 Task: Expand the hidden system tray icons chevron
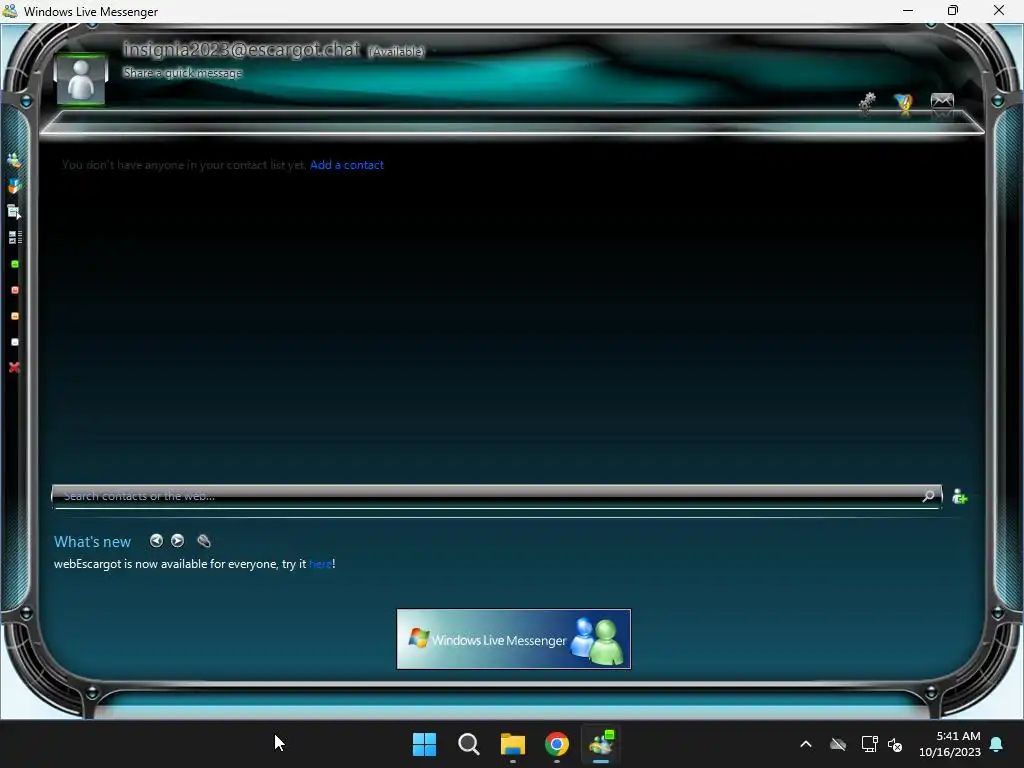tap(806, 744)
